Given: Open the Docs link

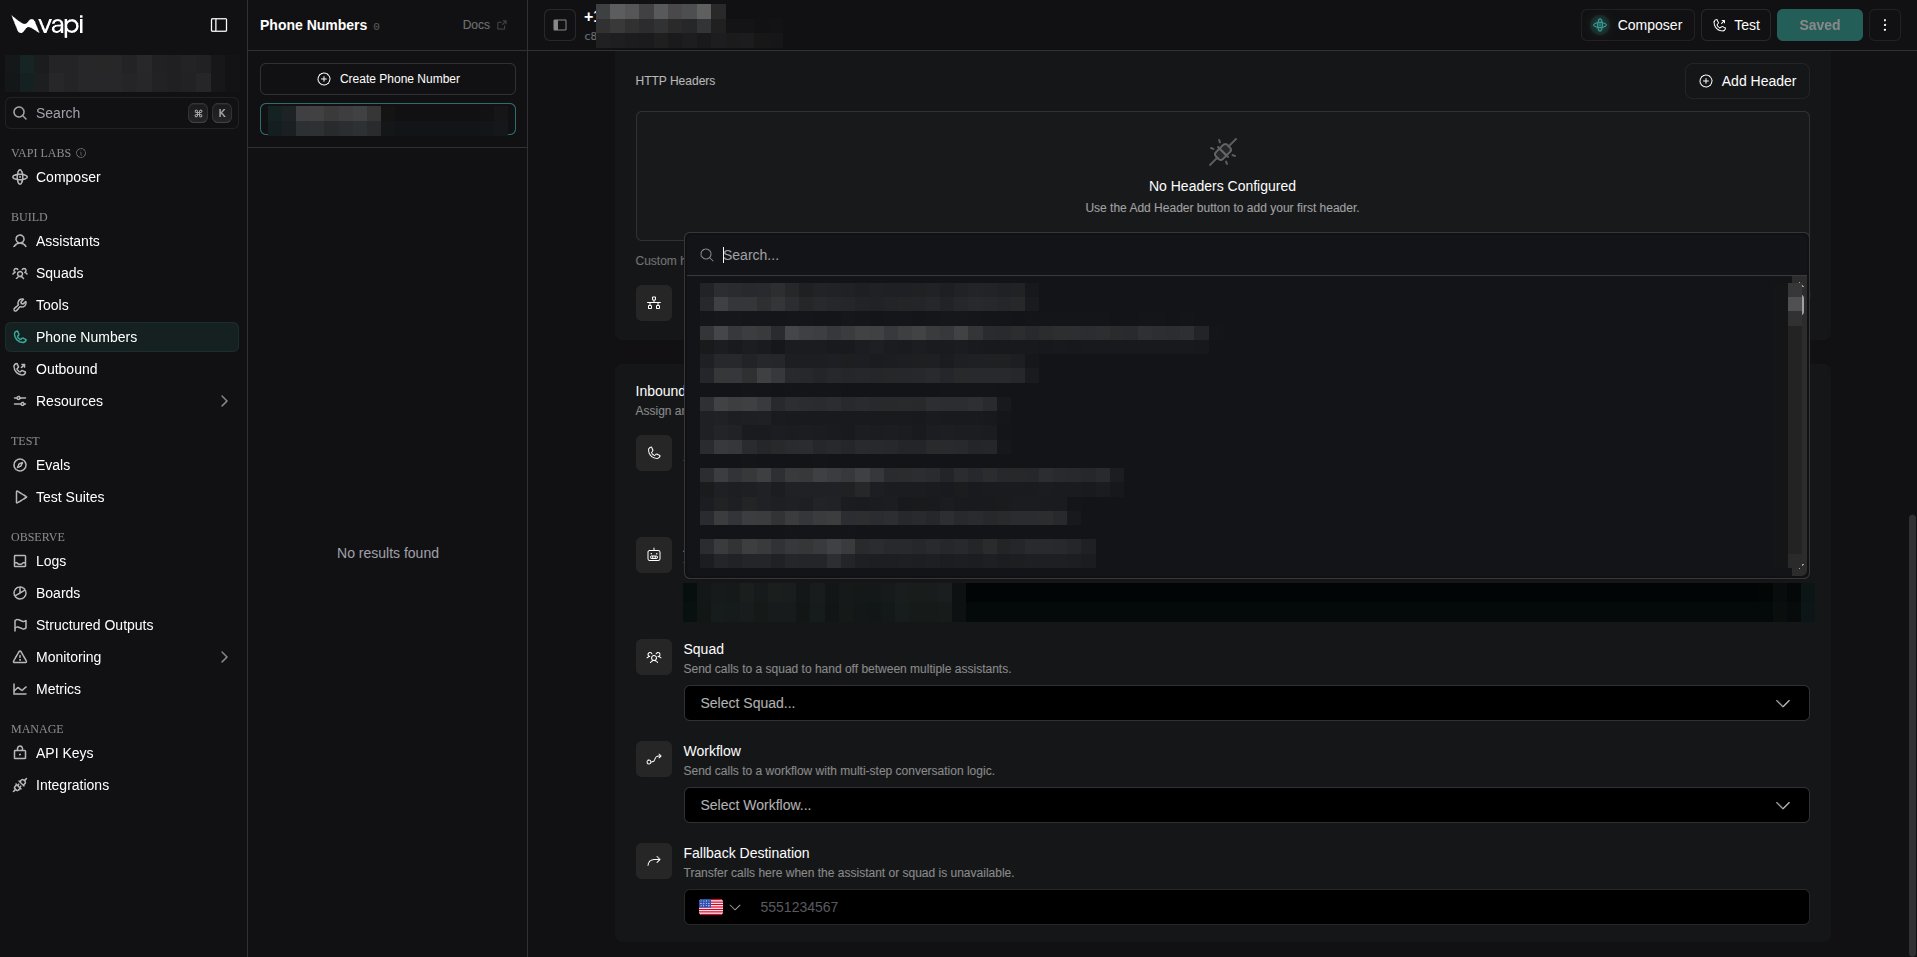Looking at the screenshot, I should coord(485,25).
